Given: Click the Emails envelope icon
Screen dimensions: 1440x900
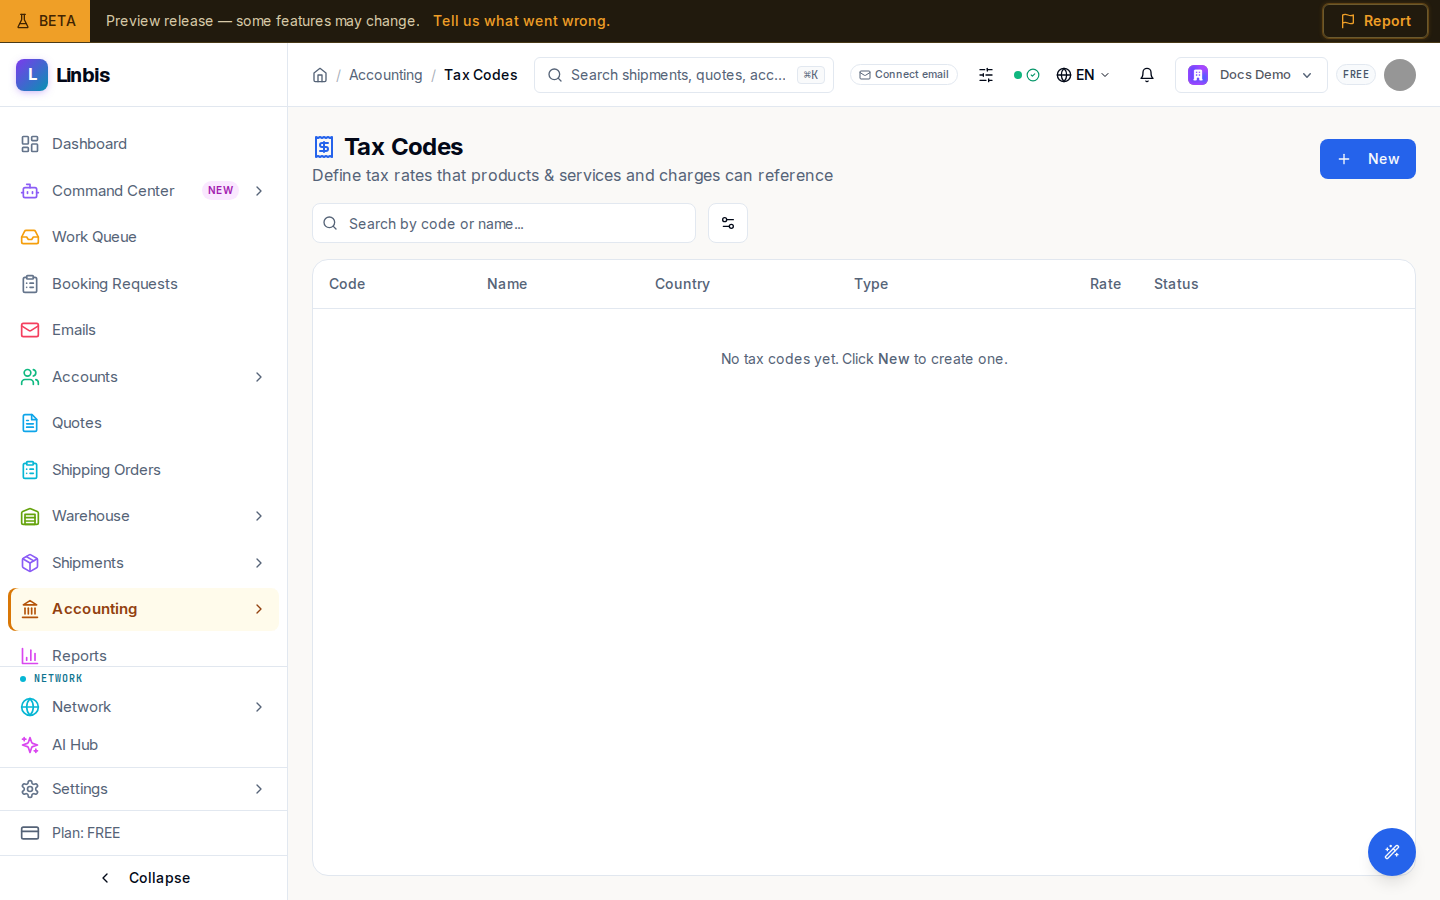Looking at the screenshot, I should [30, 330].
